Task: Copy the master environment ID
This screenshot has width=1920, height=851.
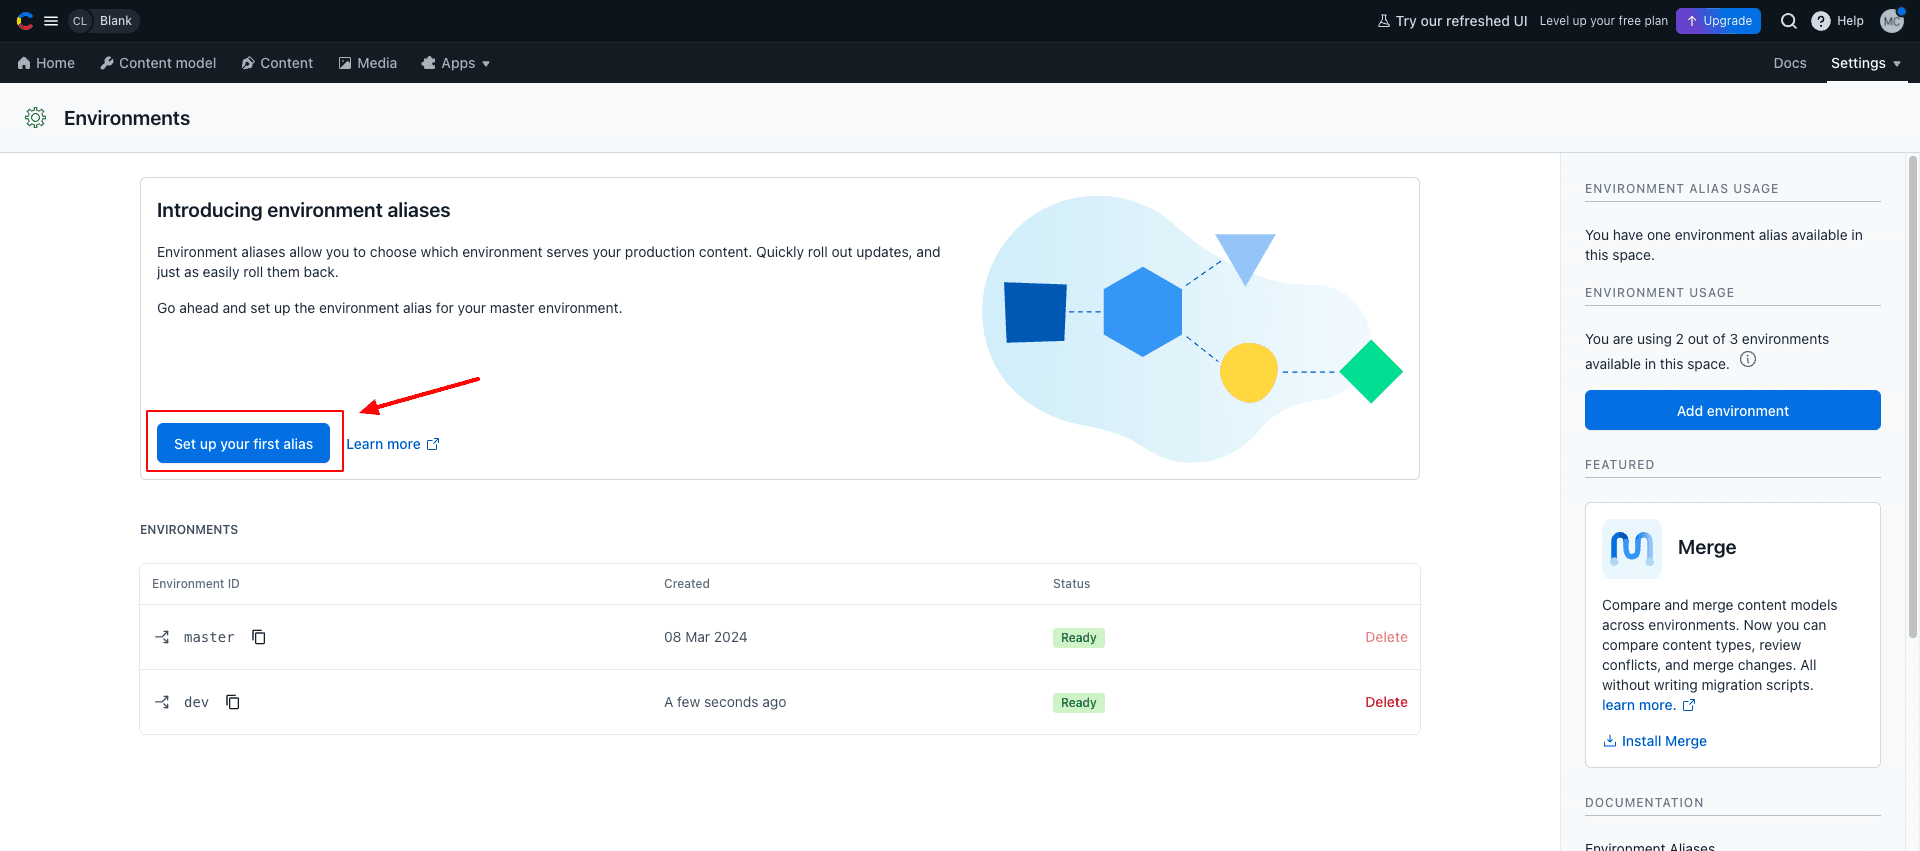Action: tap(259, 637)
